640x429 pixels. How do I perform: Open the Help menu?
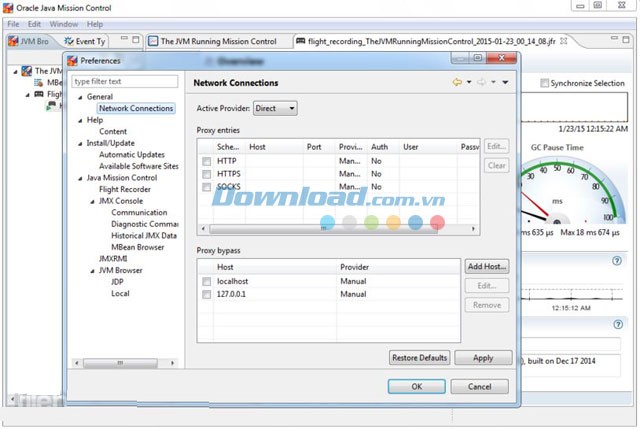pyautogui.click(x=95, y=23)
